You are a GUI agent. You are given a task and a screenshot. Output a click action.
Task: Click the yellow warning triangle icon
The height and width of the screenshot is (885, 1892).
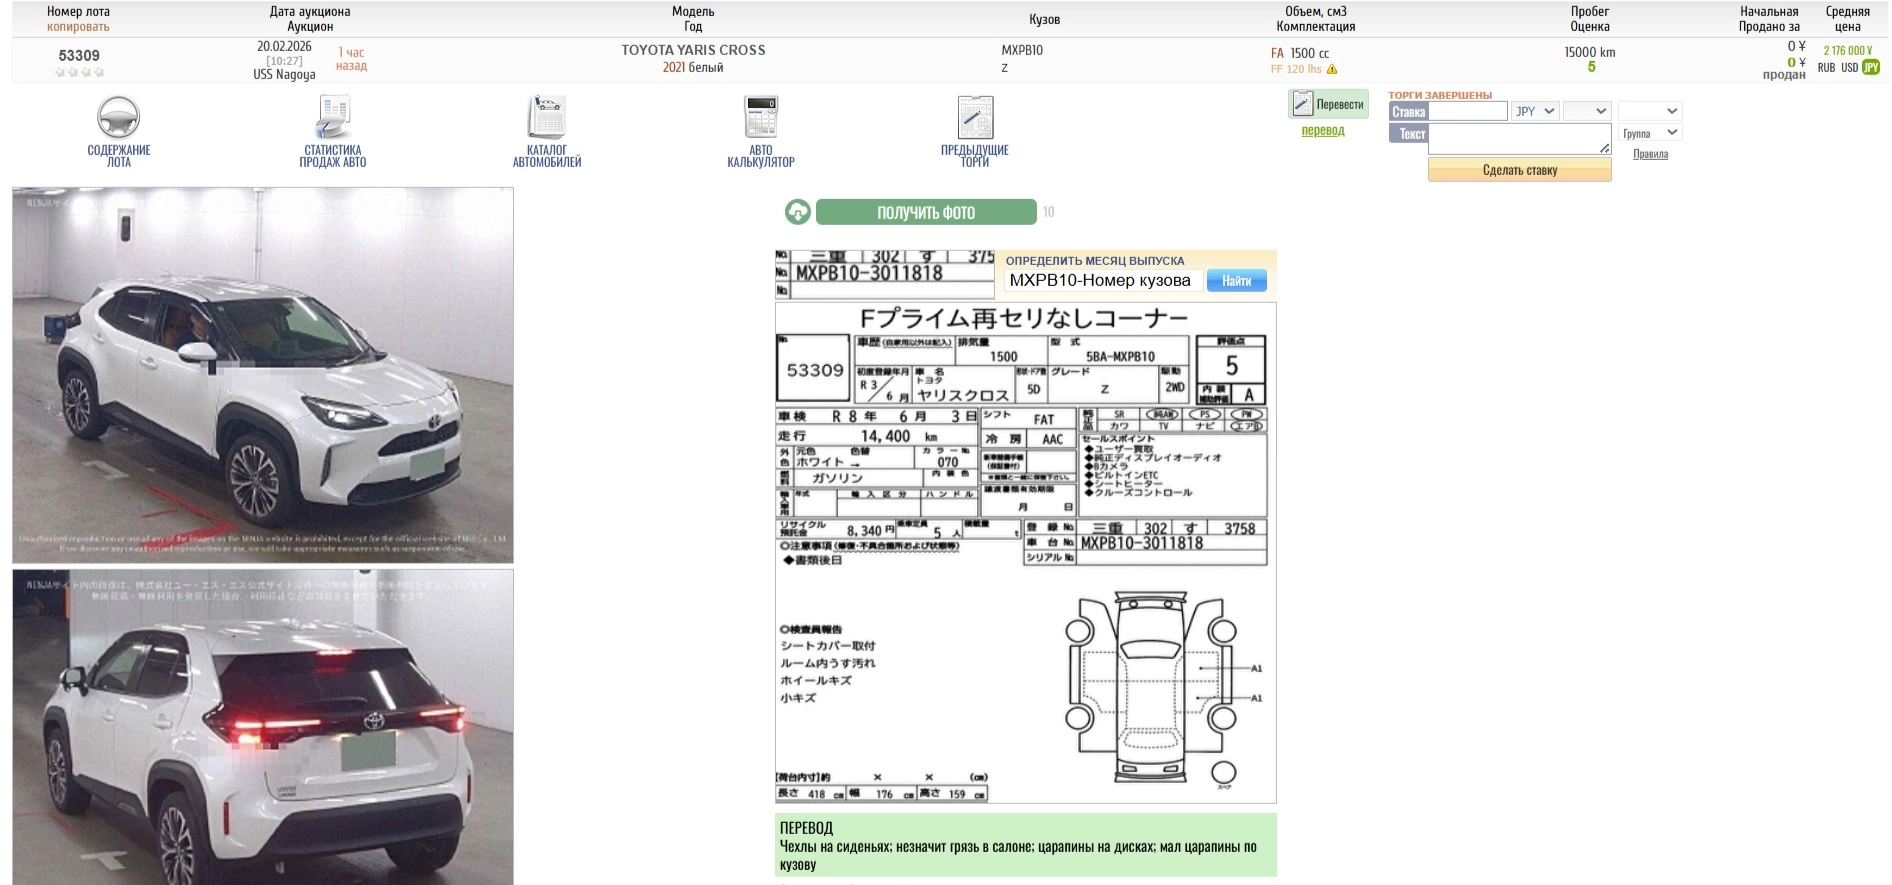click(1332, 70)
